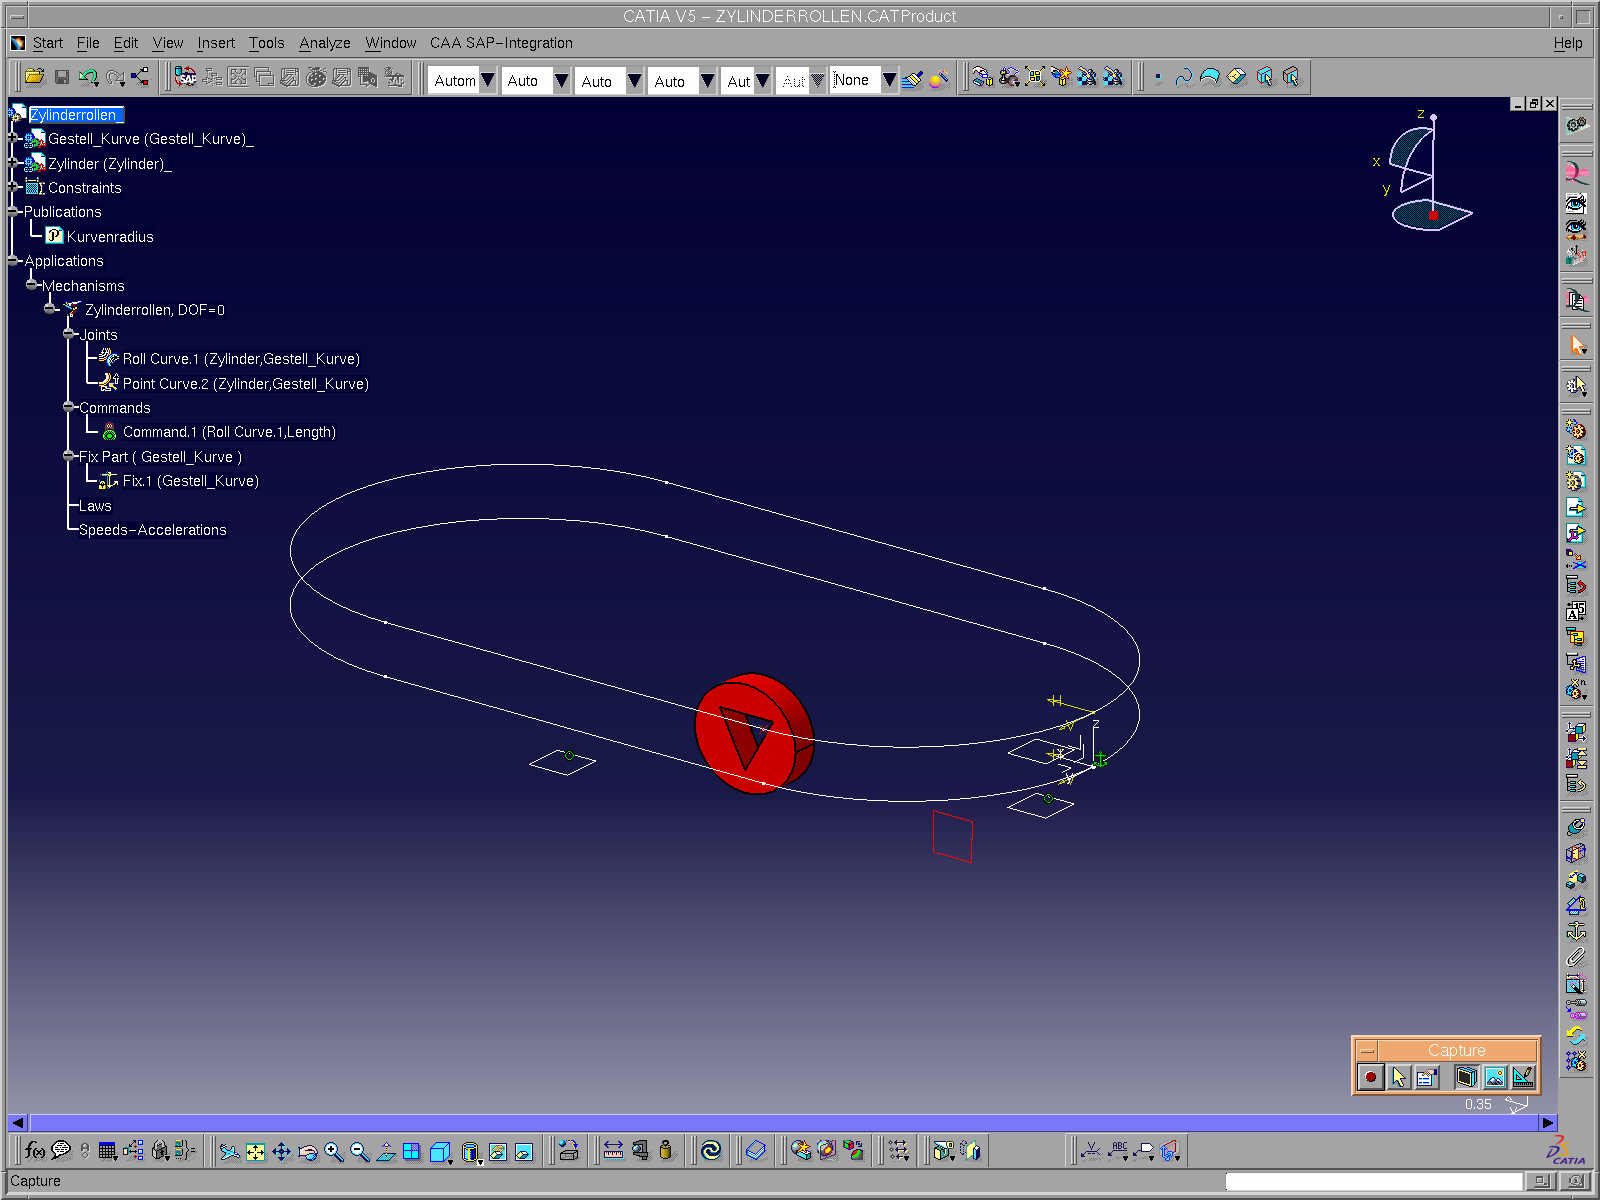The width and height of the screenshot is (1600, 1200).
Task: Select Point Curve.2 joint in tree
Action: (246, 384)
